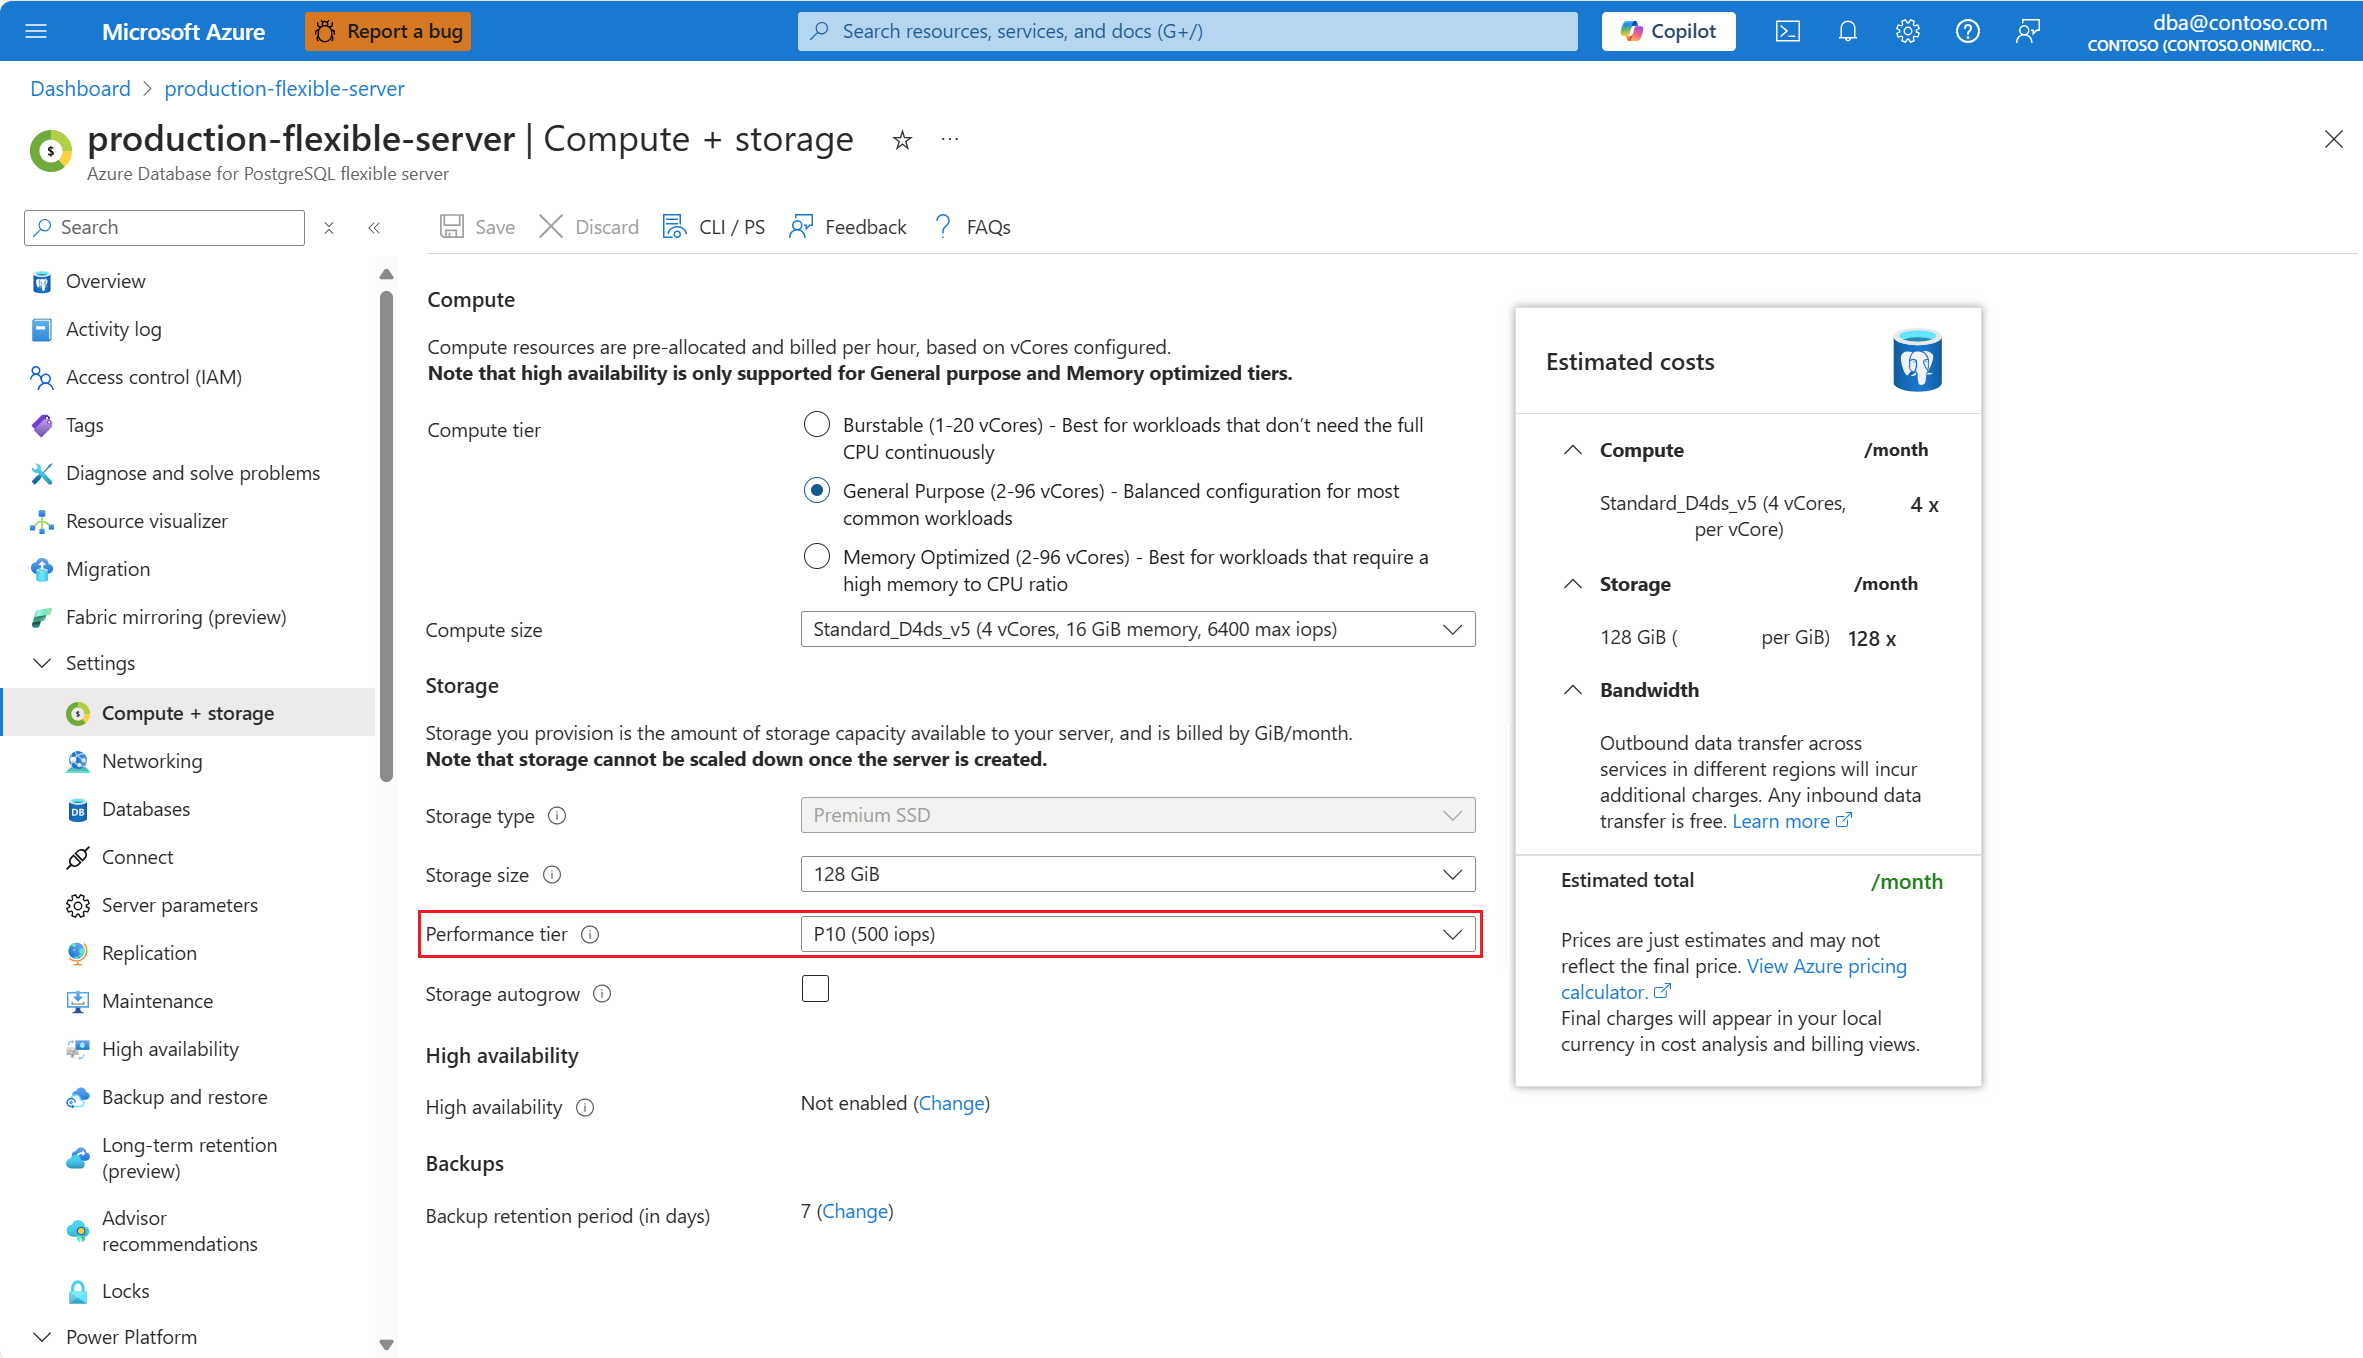Click the sidebar vertical scrollbar thumb
Screen dimensions: 2363x1358
point(386,535)
